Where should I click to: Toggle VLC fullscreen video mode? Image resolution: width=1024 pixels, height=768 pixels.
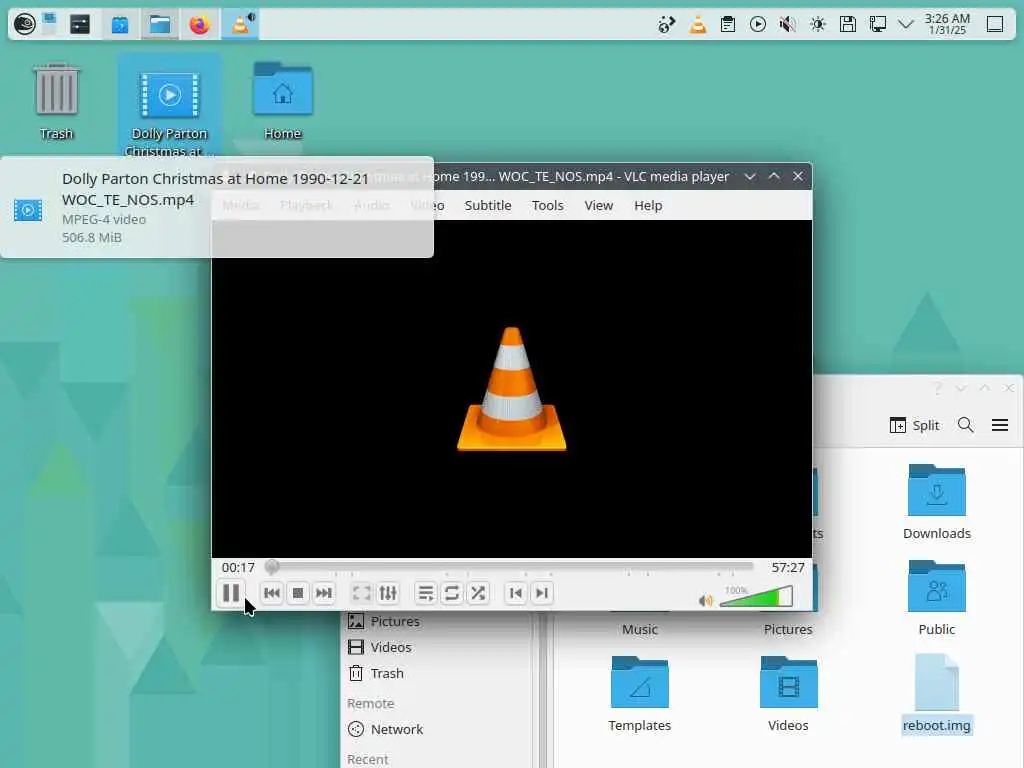click(x=361, y=593)
